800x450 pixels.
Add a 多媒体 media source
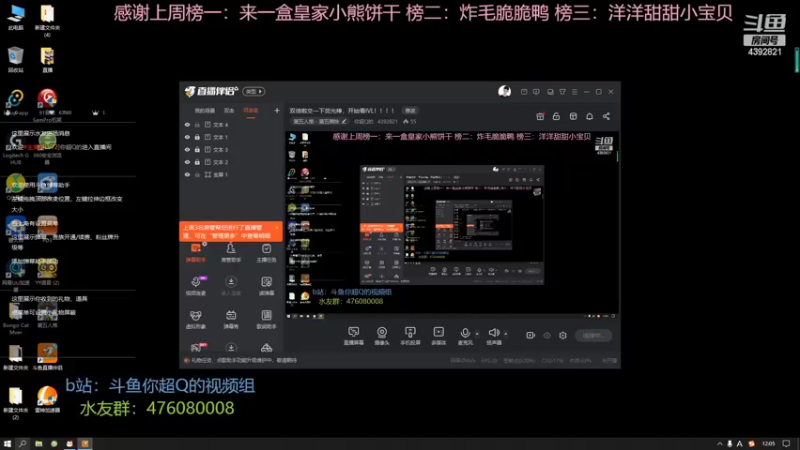pyautogui.click(x=438, y=336)
